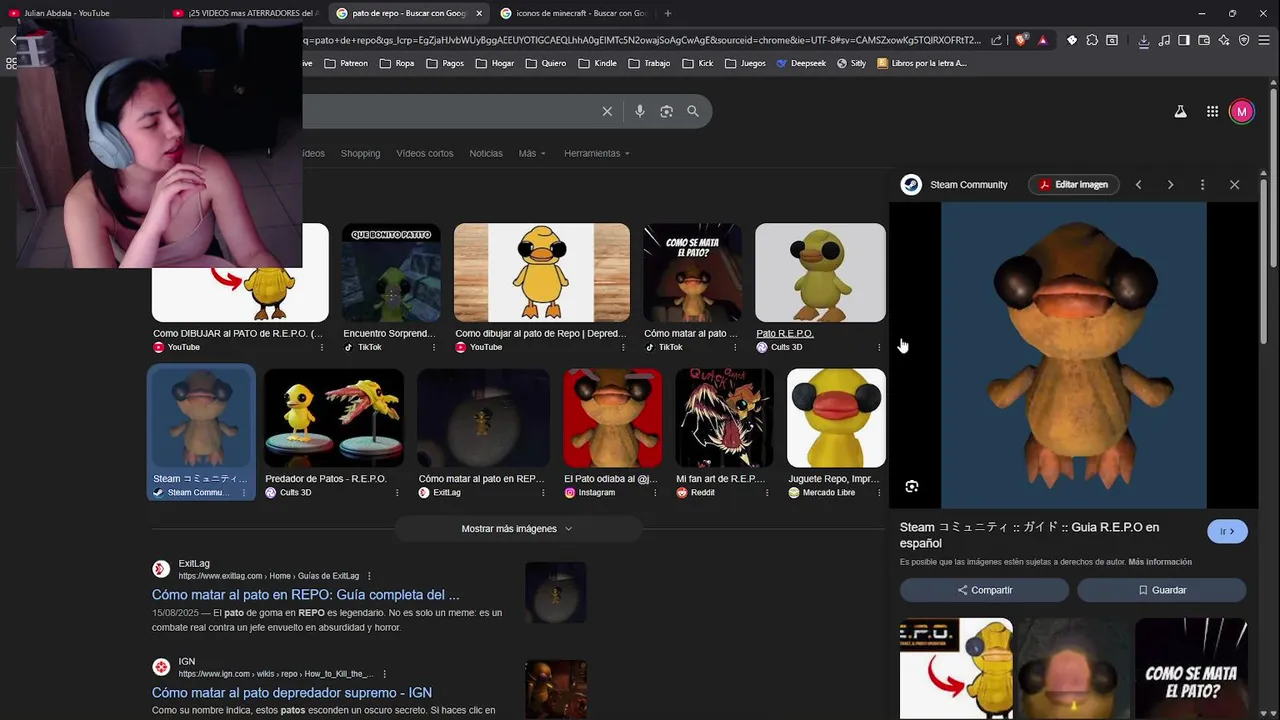Click the Brave Shields lion icon
The width and height of the screenshot is (1280, 720).
pyautogui.click(x=1021, y=40)
